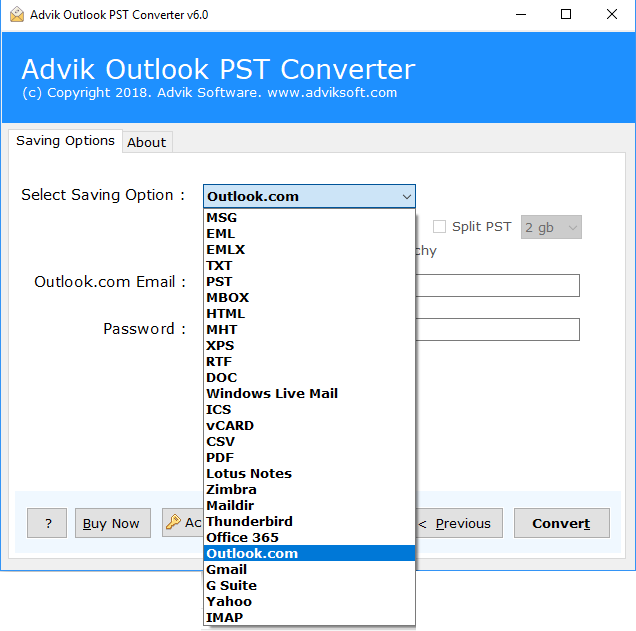The width and height of the screenshot is (636, 631).
Task: Pick Maildir from the list
Action: [x=309, y=506]
